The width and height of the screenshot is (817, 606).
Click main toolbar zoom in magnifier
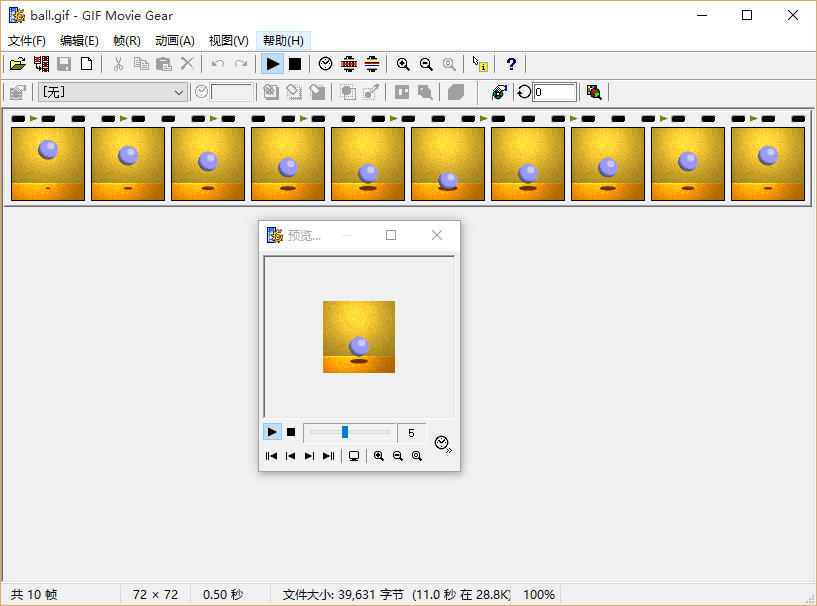click(x=403, y=64)
